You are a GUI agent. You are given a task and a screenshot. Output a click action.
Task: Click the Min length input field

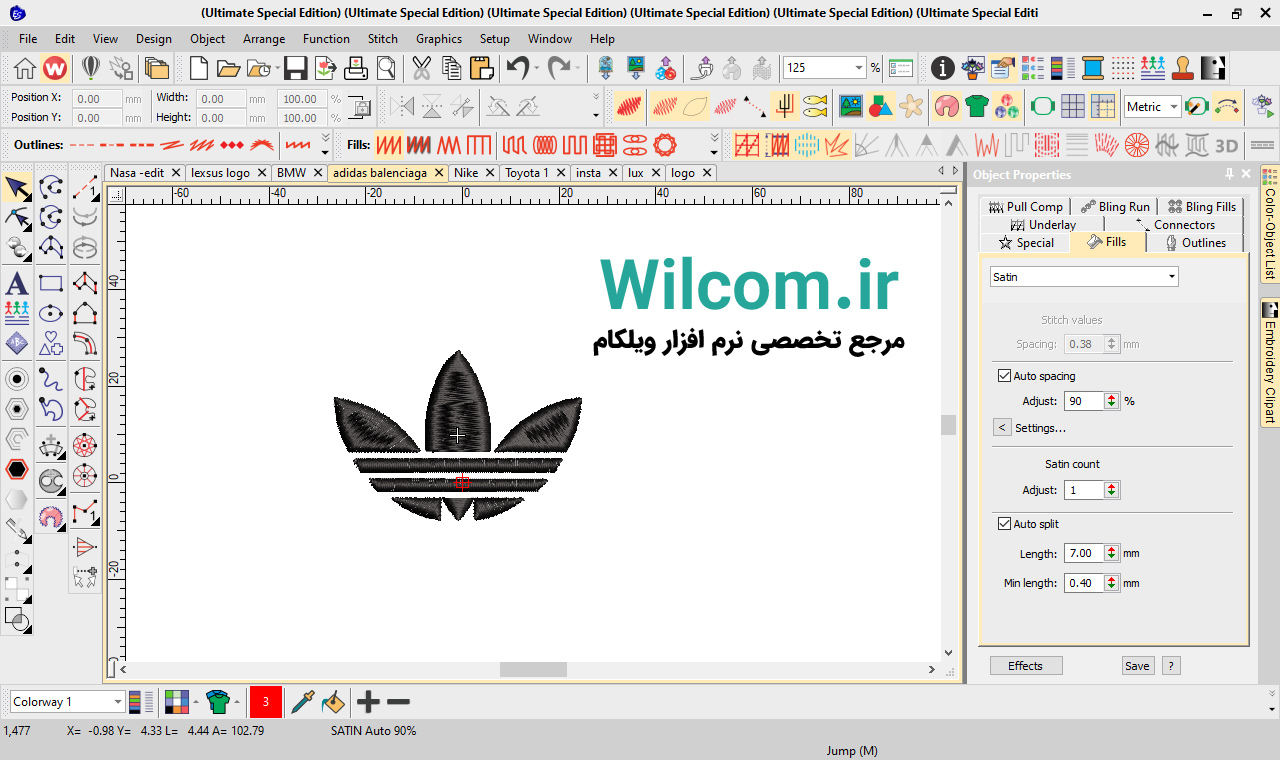[1084, 583]
